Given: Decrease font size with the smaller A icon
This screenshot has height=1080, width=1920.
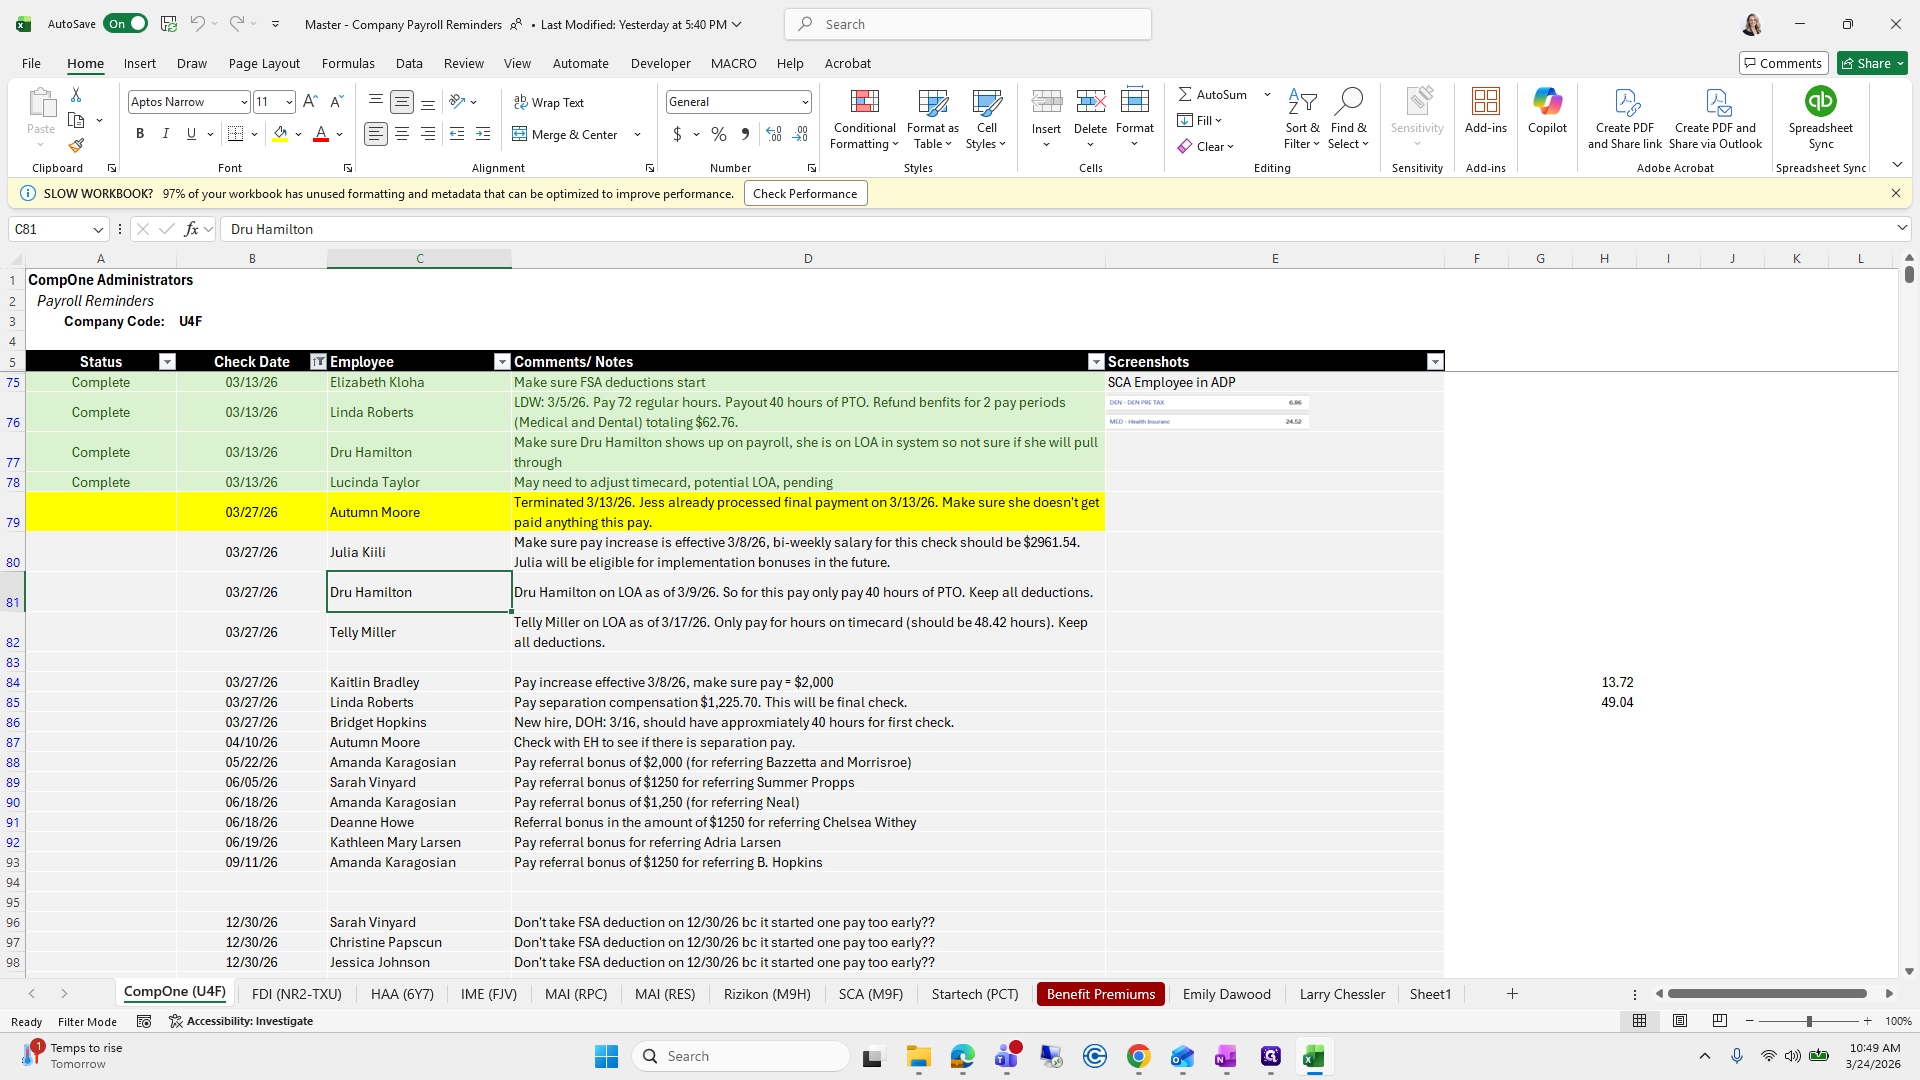Looking at the screenshot, I should coord(337,101).
